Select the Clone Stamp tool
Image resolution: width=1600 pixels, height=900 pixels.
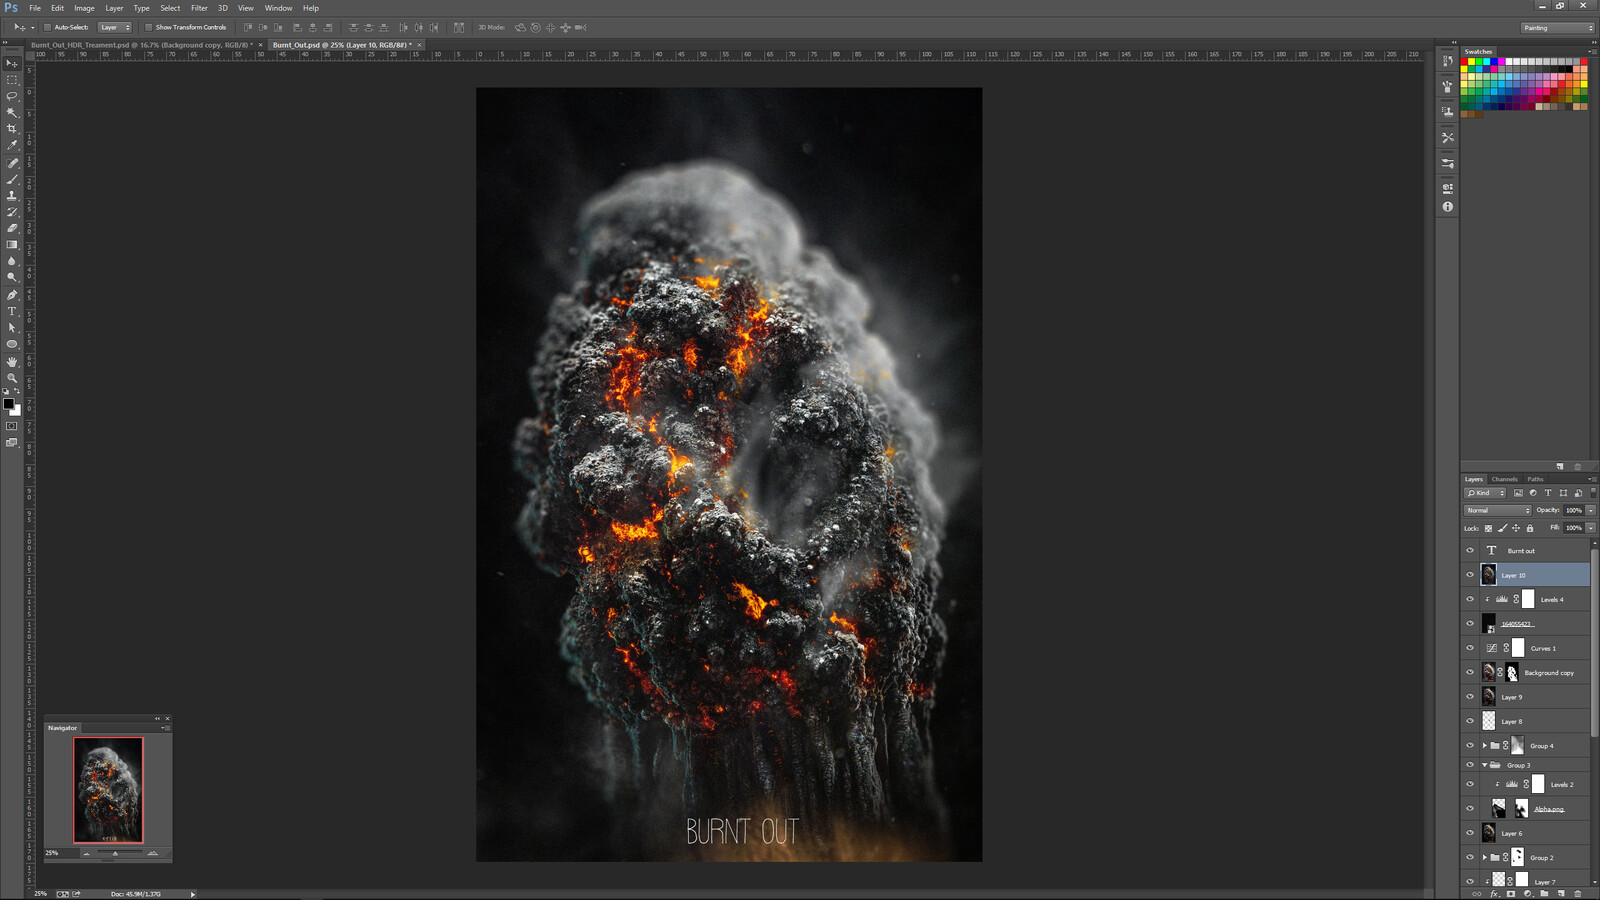point(12,195)
